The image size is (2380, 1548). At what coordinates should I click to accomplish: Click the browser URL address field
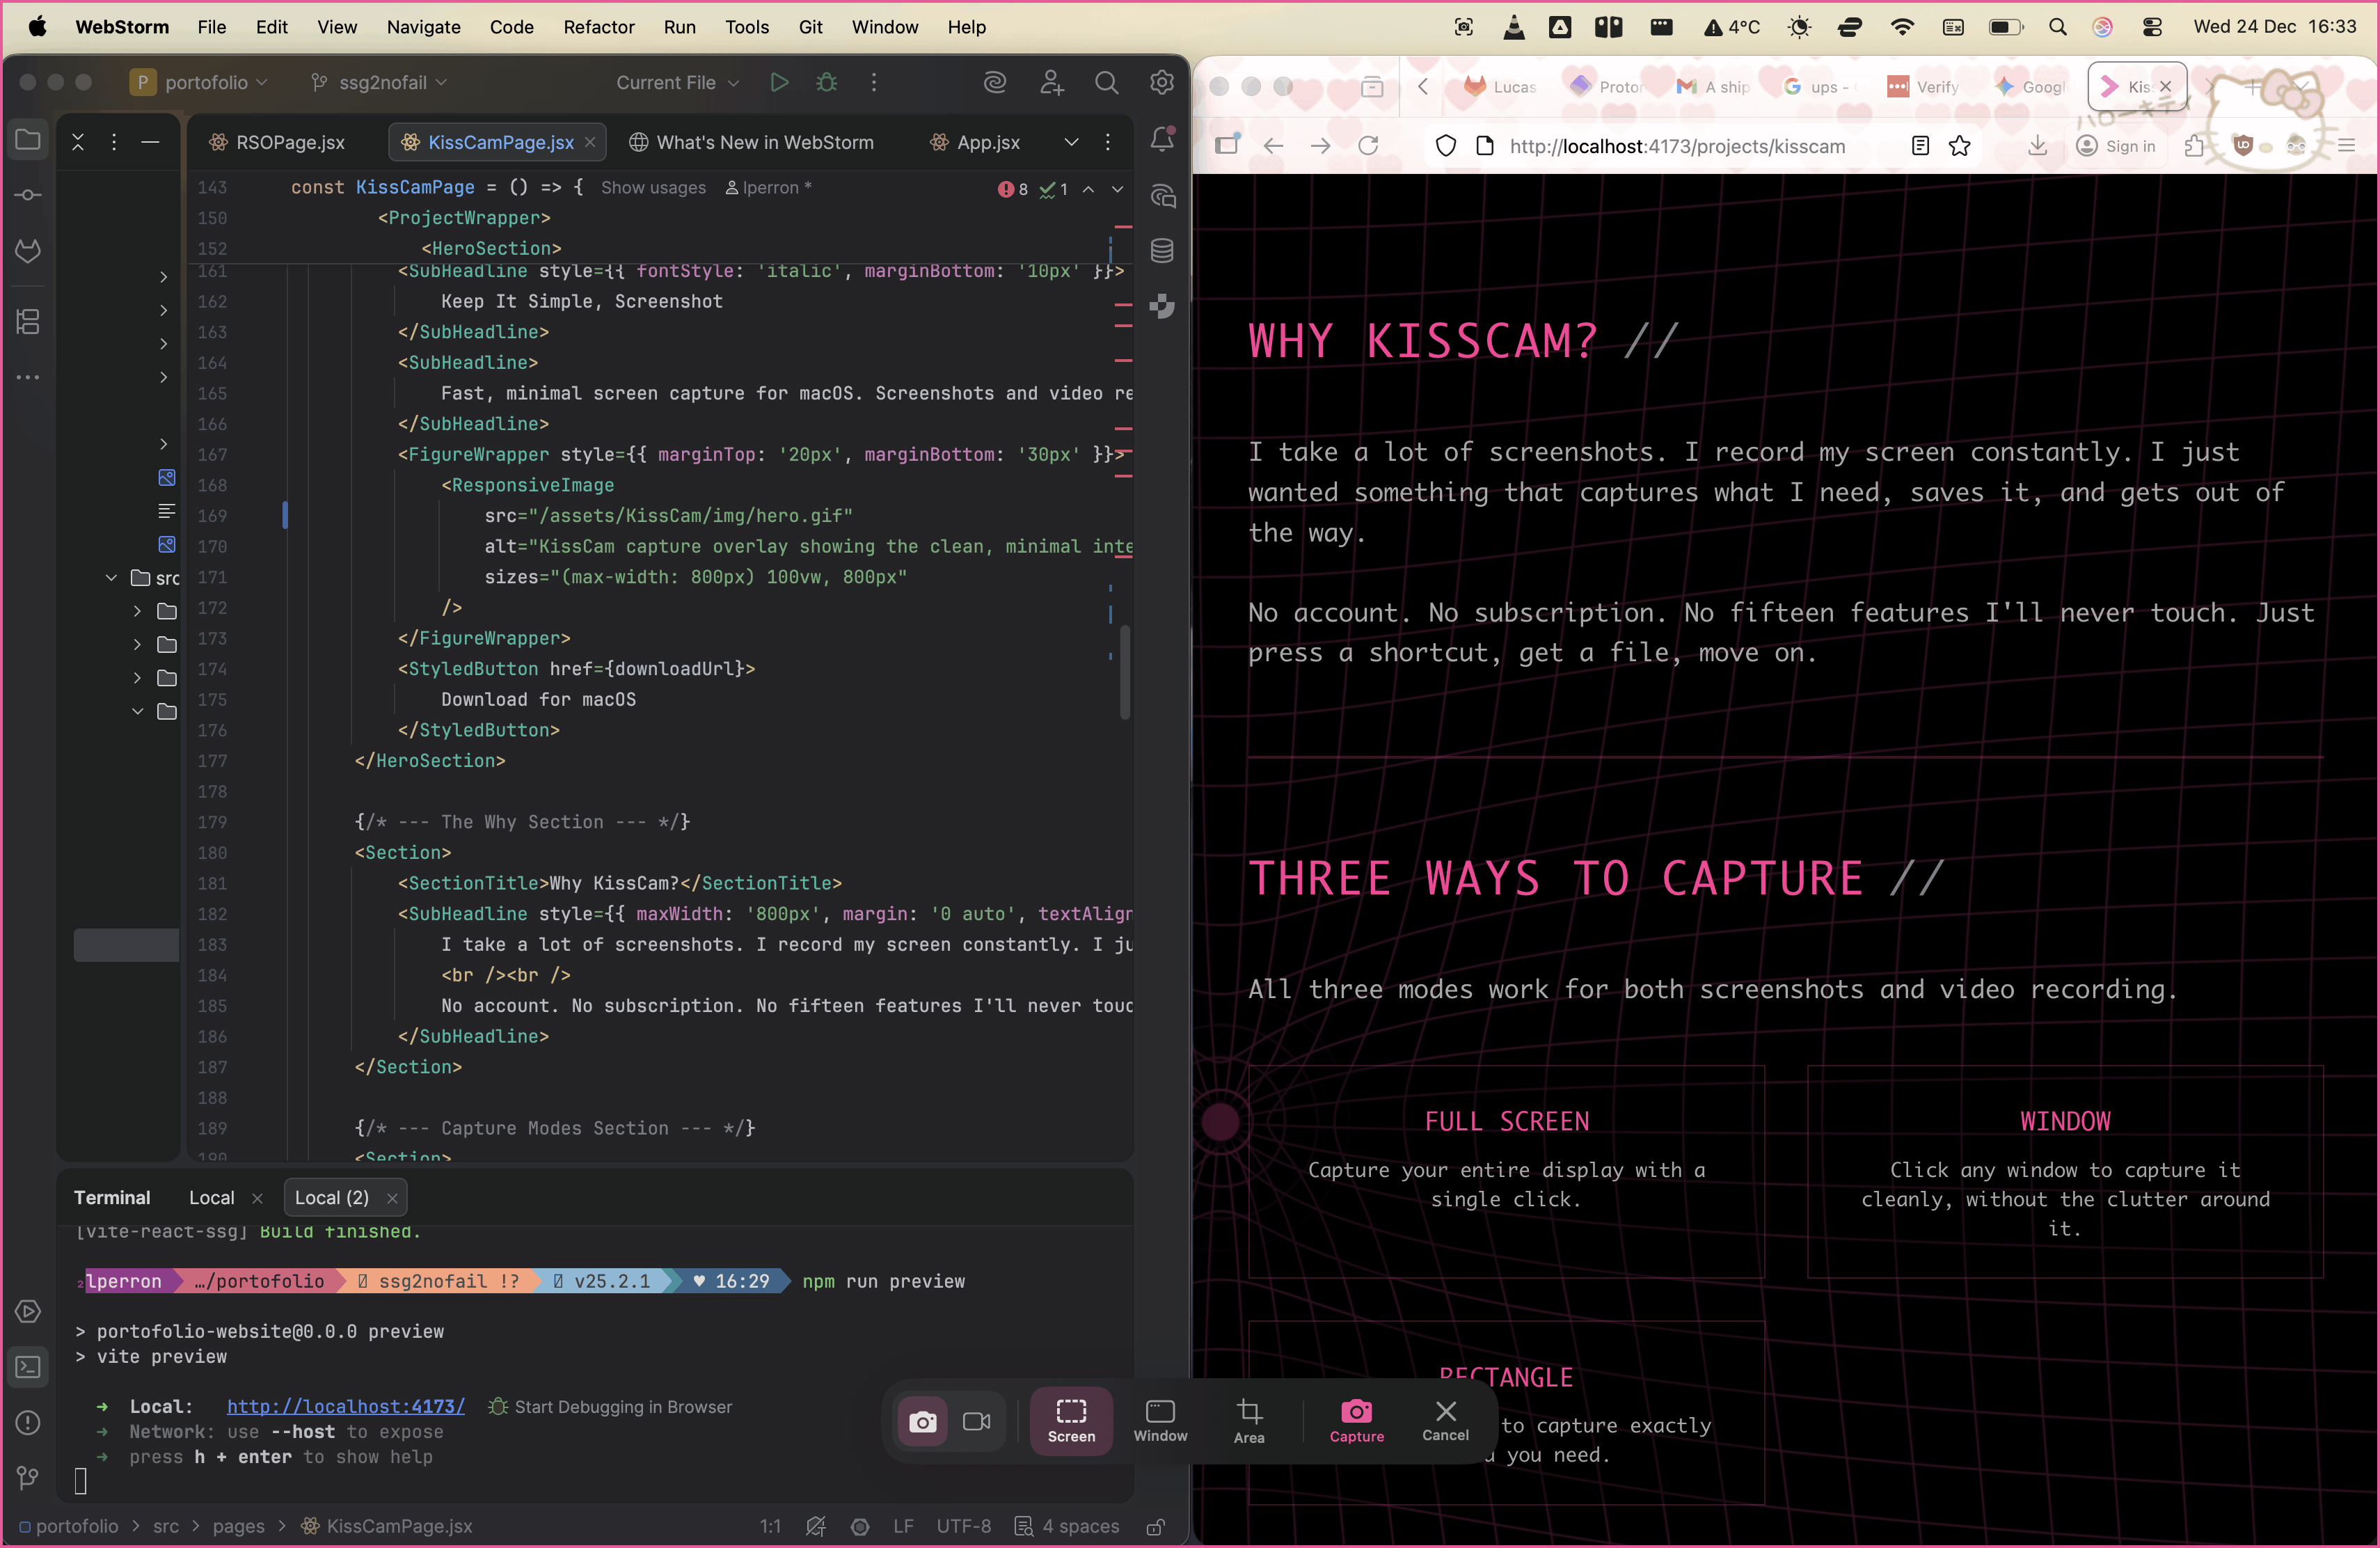[1677, 146]
